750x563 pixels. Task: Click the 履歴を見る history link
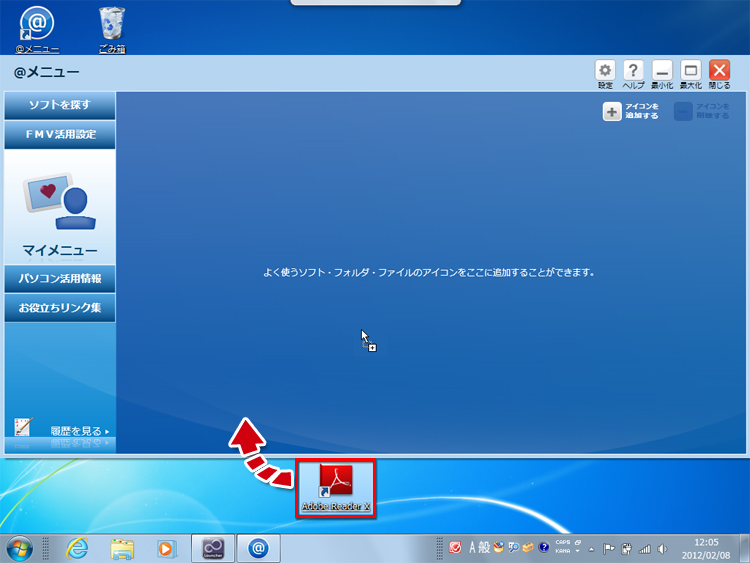(79, 431)
